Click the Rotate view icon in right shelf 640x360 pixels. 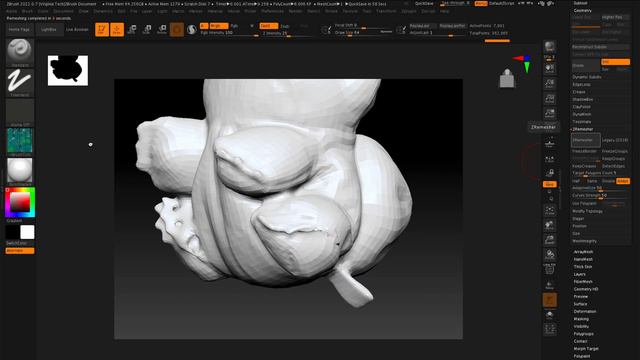(x=550, y=255)
